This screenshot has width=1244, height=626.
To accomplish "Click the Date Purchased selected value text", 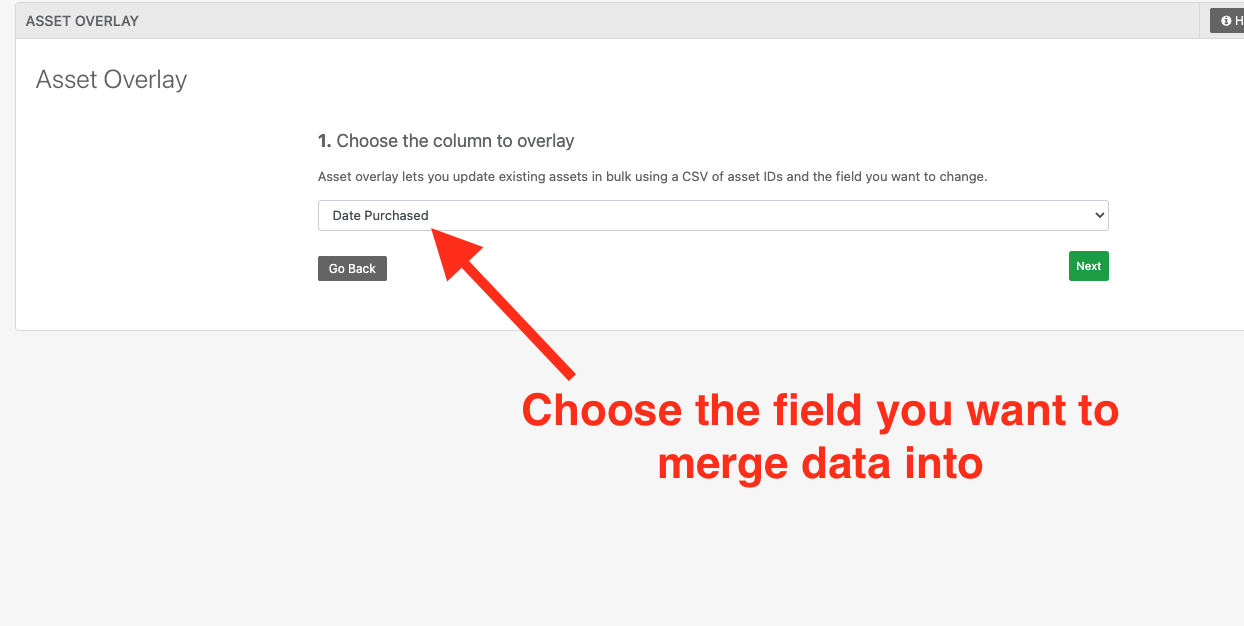I will pyautogui.click(x=380, y=216).
